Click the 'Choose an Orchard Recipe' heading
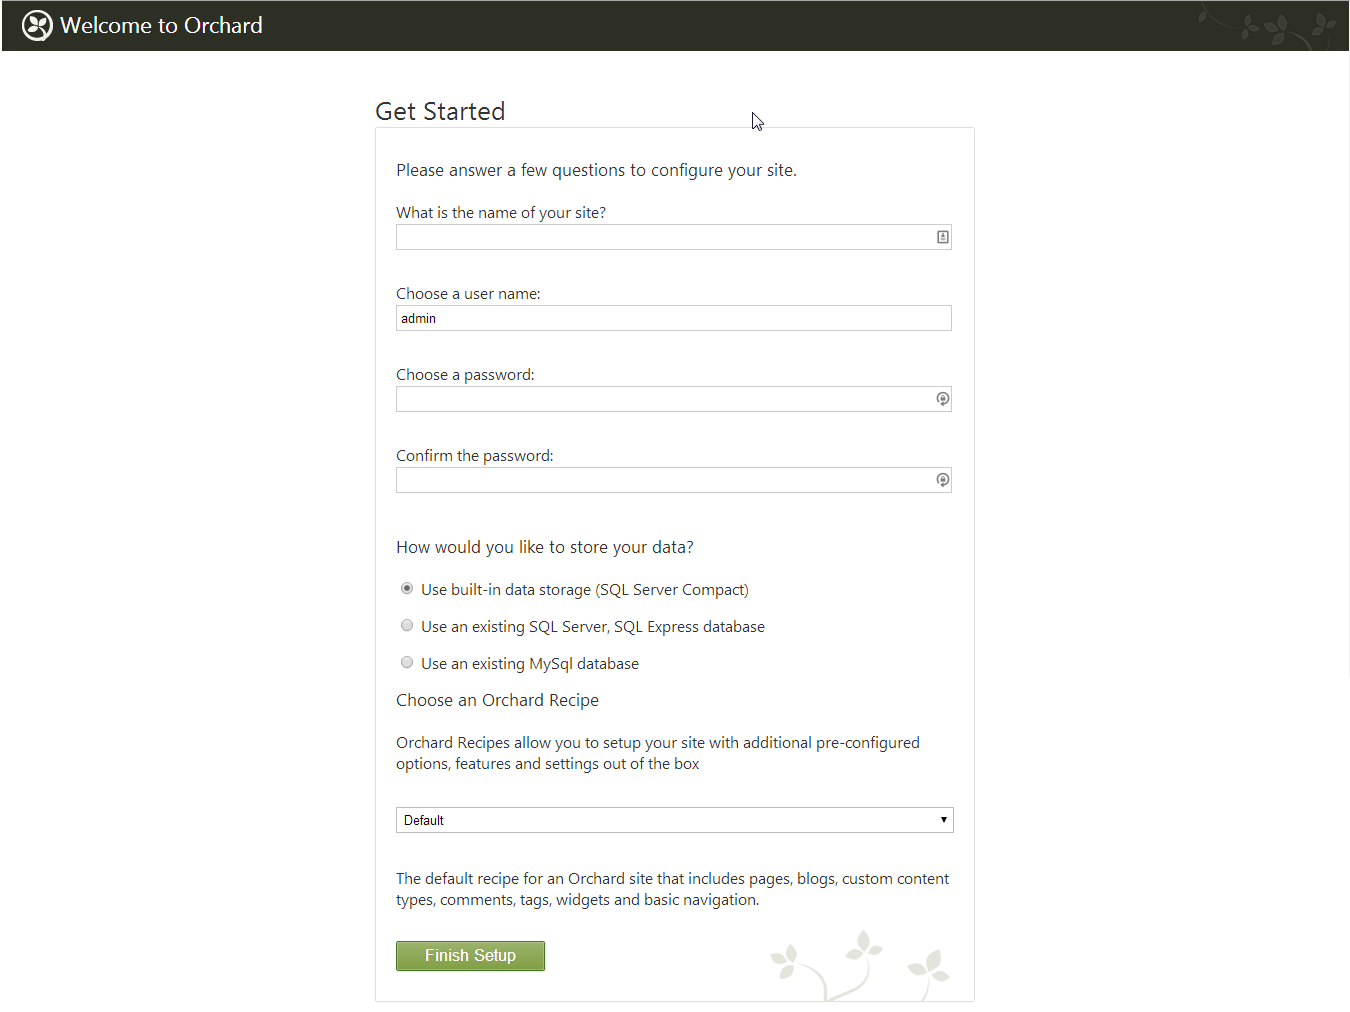This screenshot has width=1350, height=1012. (497, 700)
